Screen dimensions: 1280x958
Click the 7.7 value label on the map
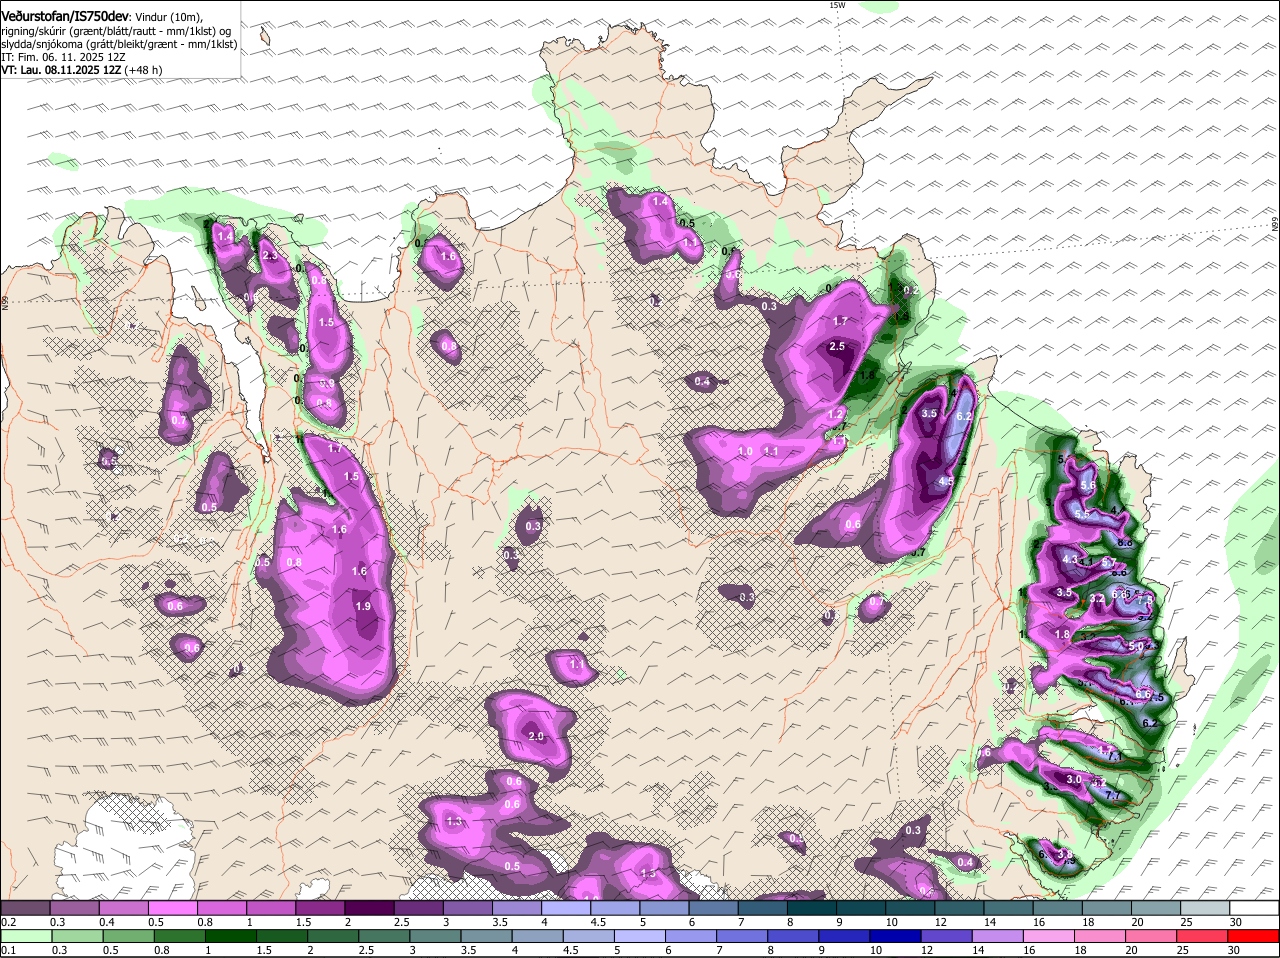click(x=1114, y=796)
